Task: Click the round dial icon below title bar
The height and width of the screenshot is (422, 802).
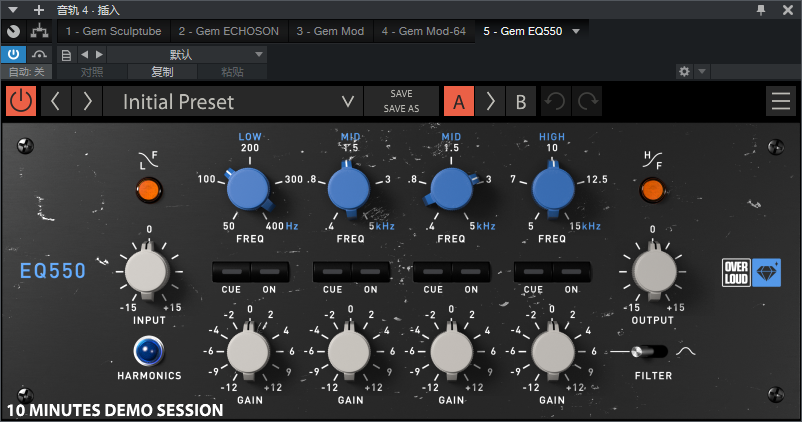Action: pos(13,31)
